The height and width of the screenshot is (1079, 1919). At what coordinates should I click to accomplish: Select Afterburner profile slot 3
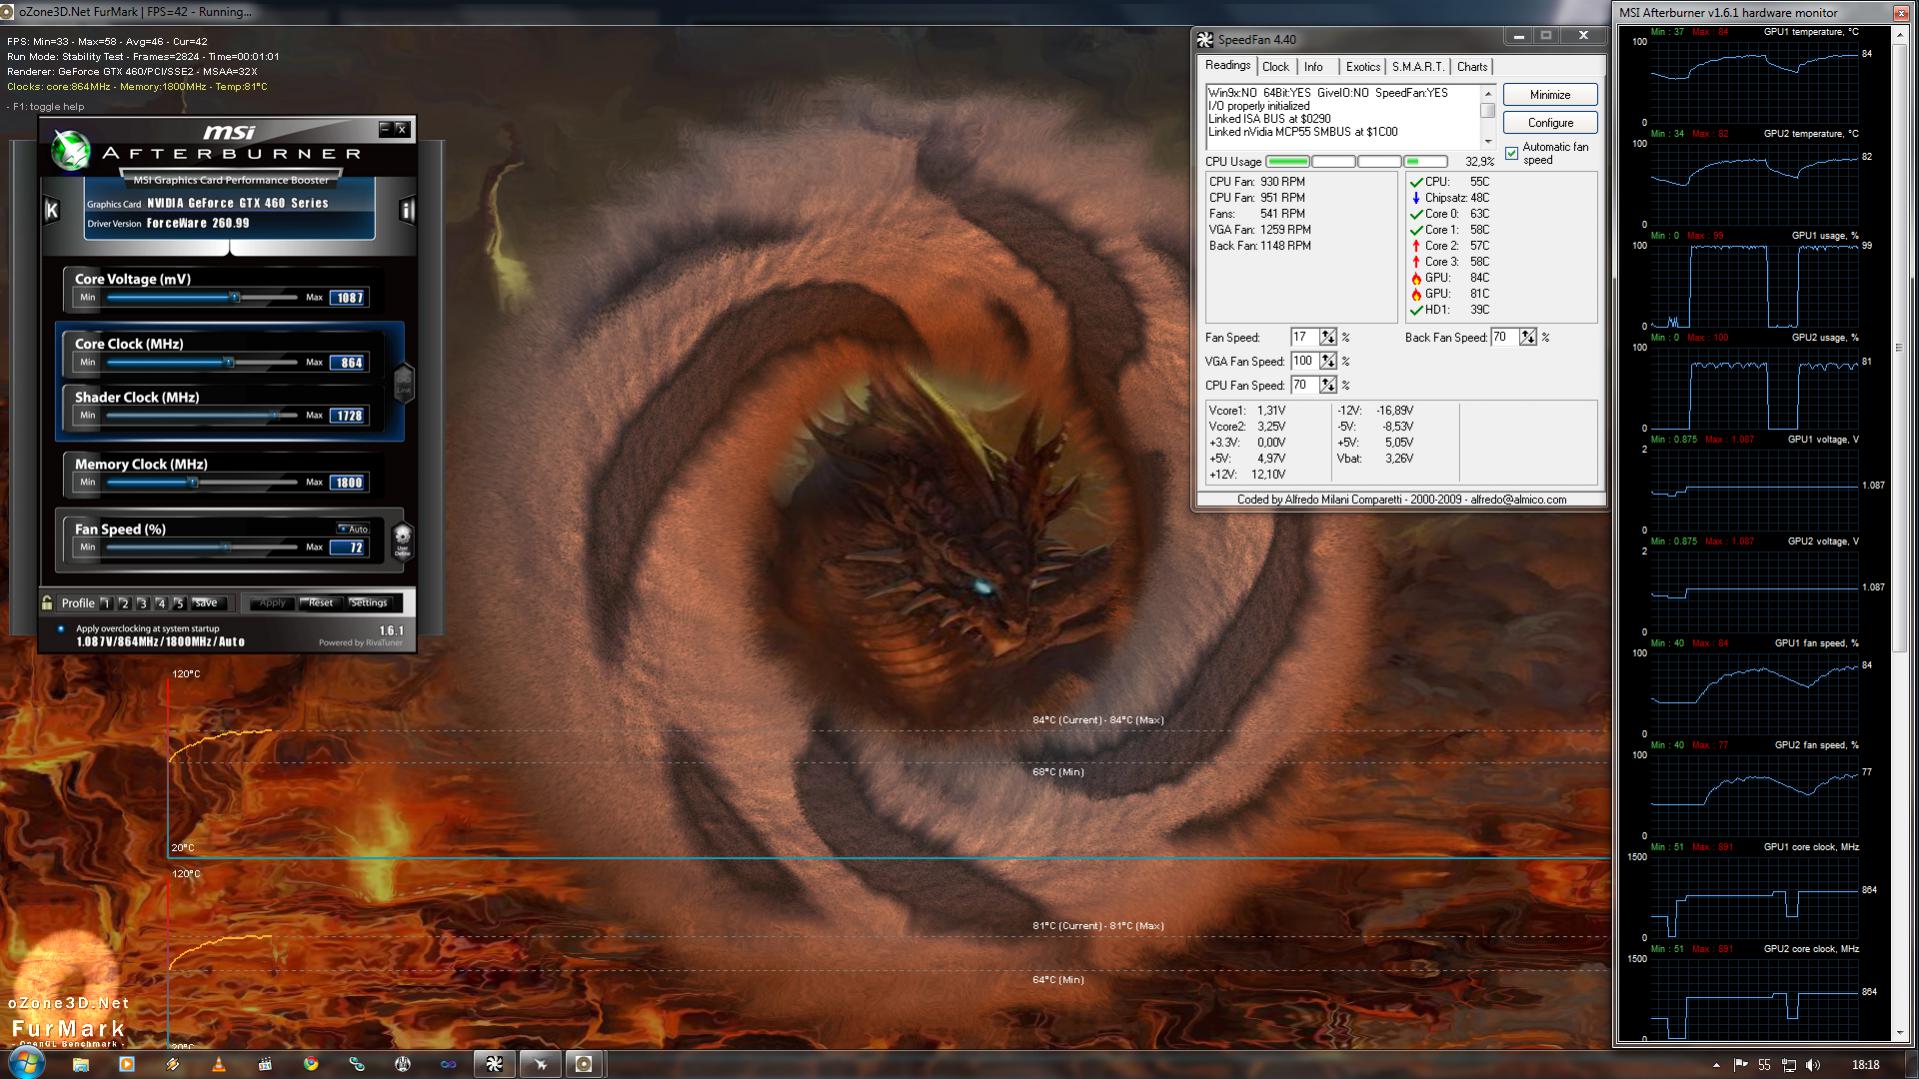pos(142,603)
